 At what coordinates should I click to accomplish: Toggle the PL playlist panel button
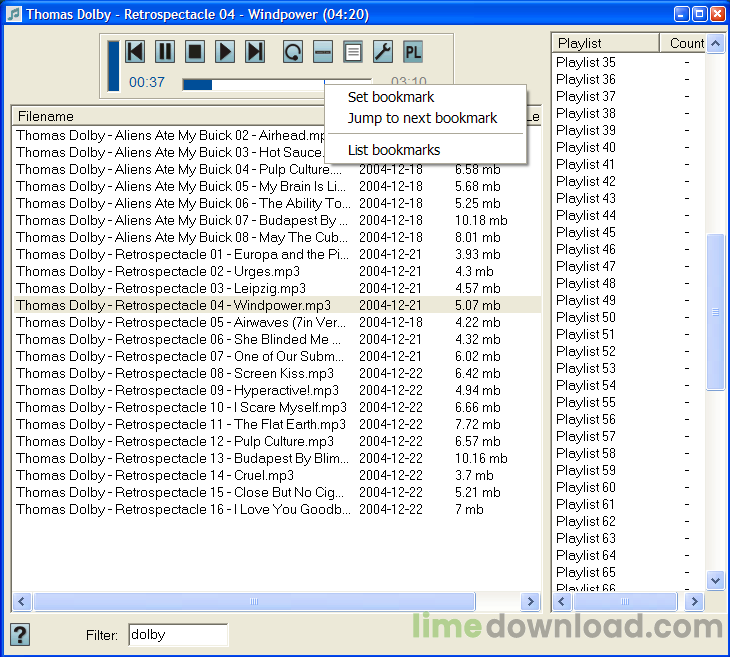412,52
